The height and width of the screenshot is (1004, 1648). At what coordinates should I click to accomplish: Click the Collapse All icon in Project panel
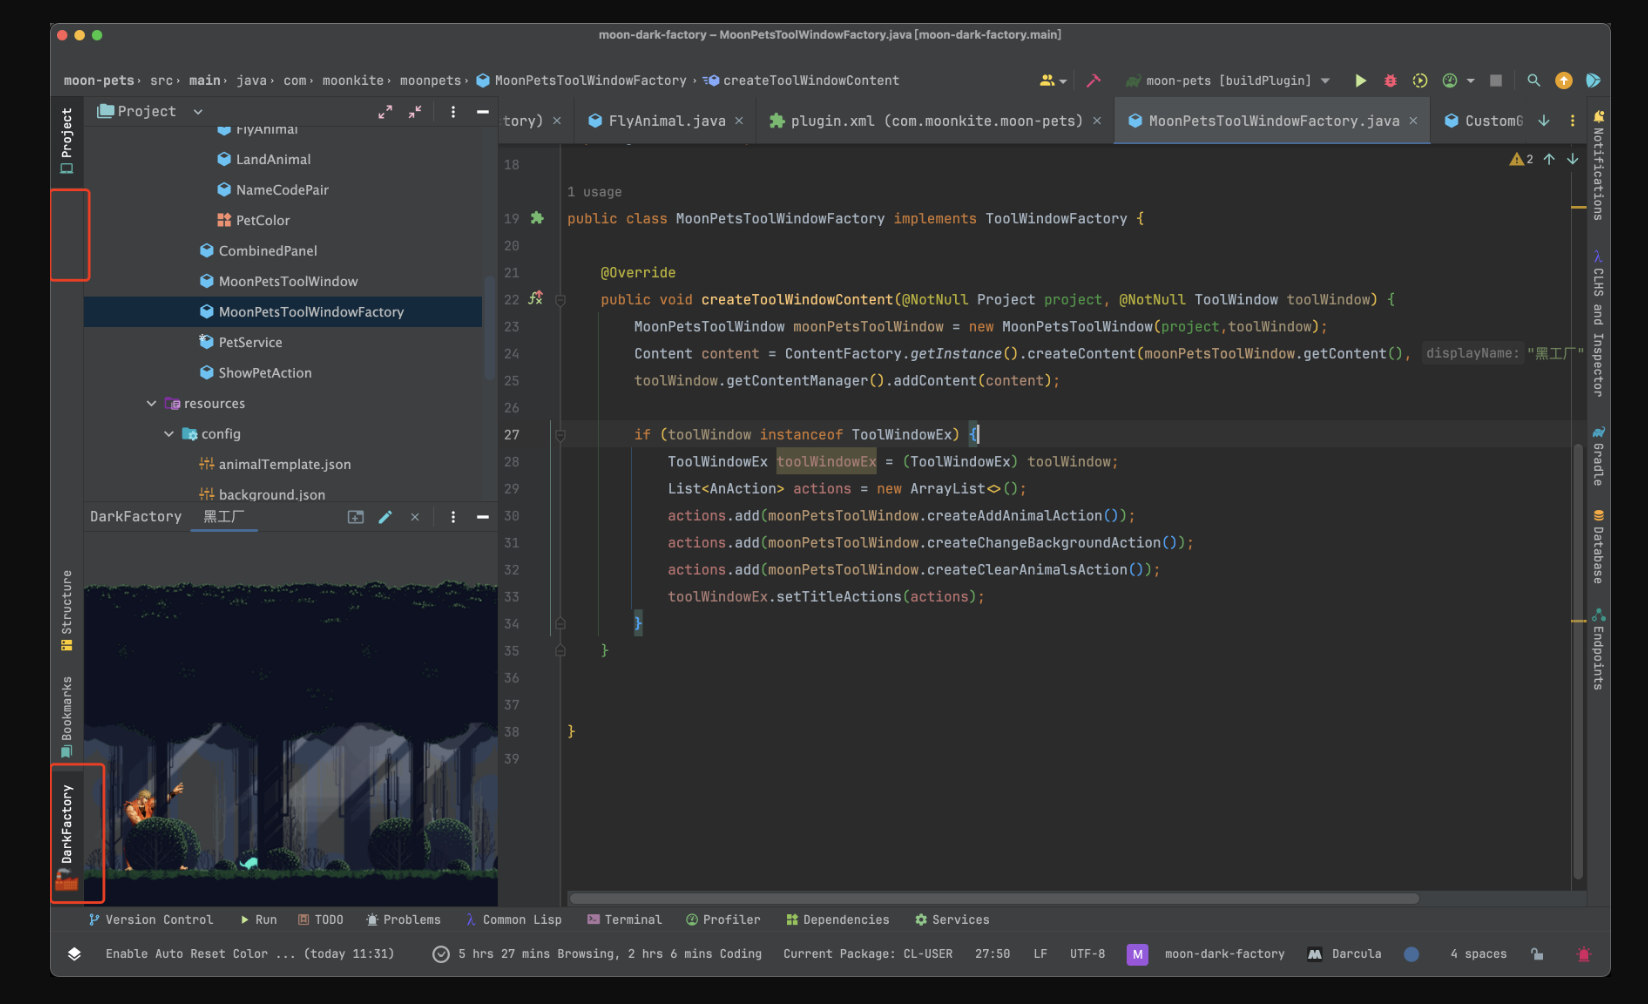(x=415, y=112)
